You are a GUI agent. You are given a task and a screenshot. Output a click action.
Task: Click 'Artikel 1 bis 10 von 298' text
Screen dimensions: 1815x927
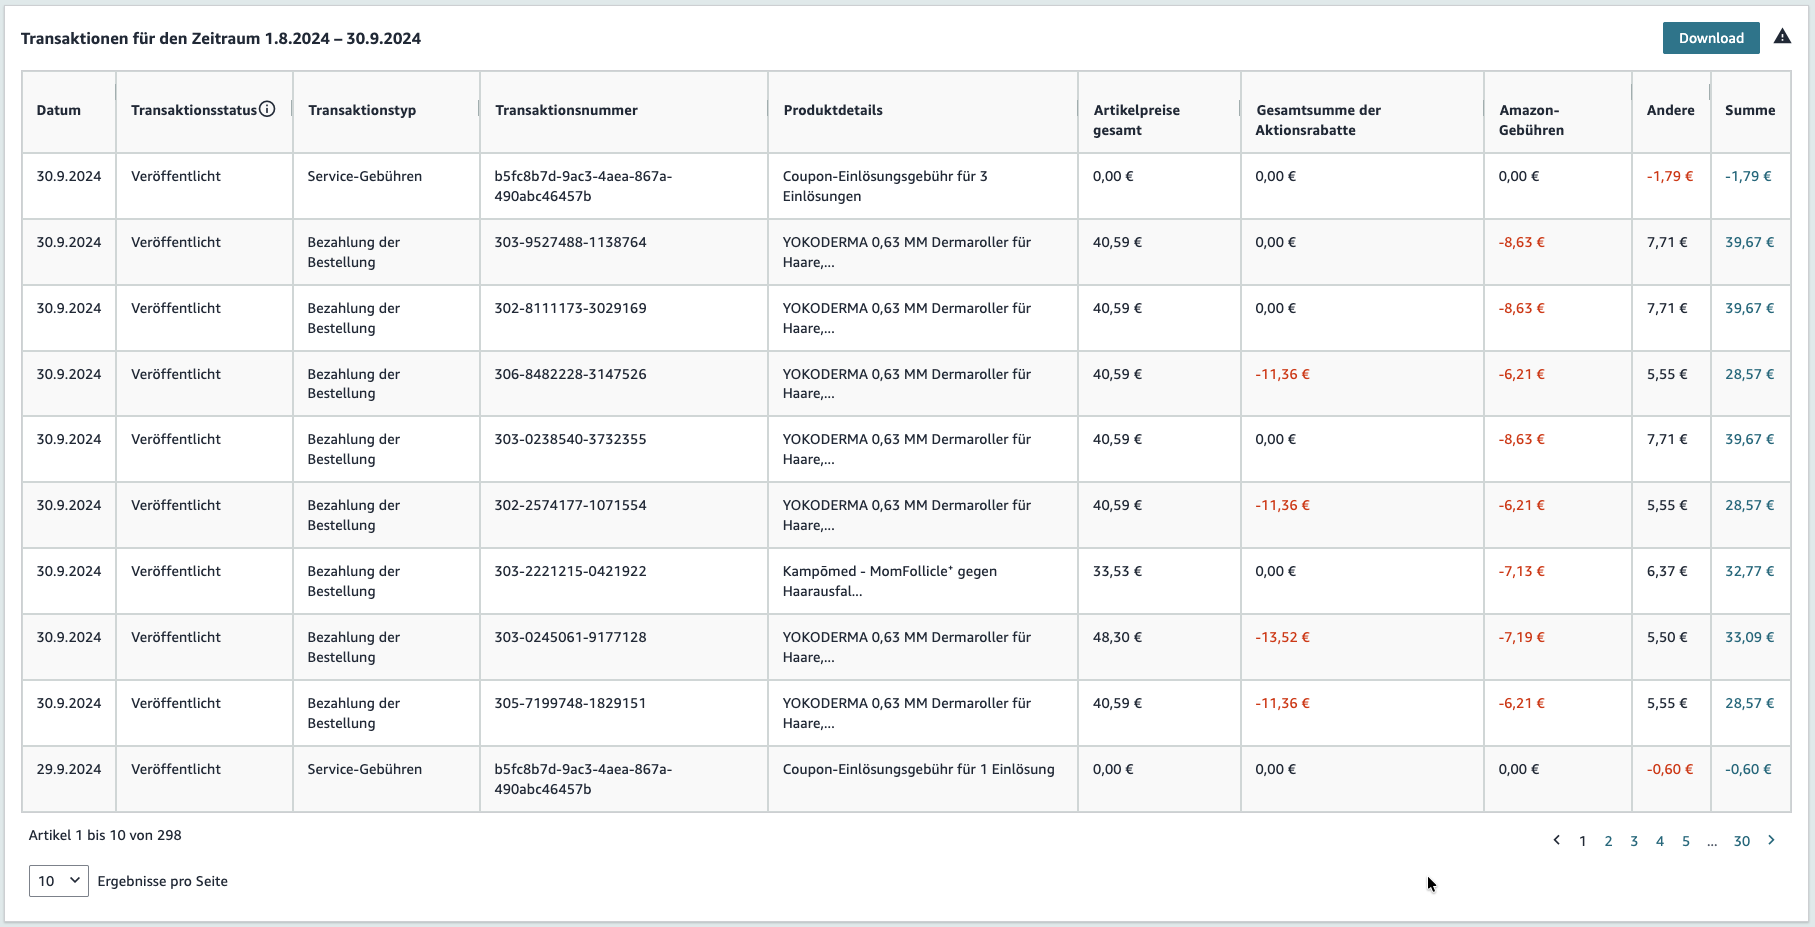pos(105,835)
